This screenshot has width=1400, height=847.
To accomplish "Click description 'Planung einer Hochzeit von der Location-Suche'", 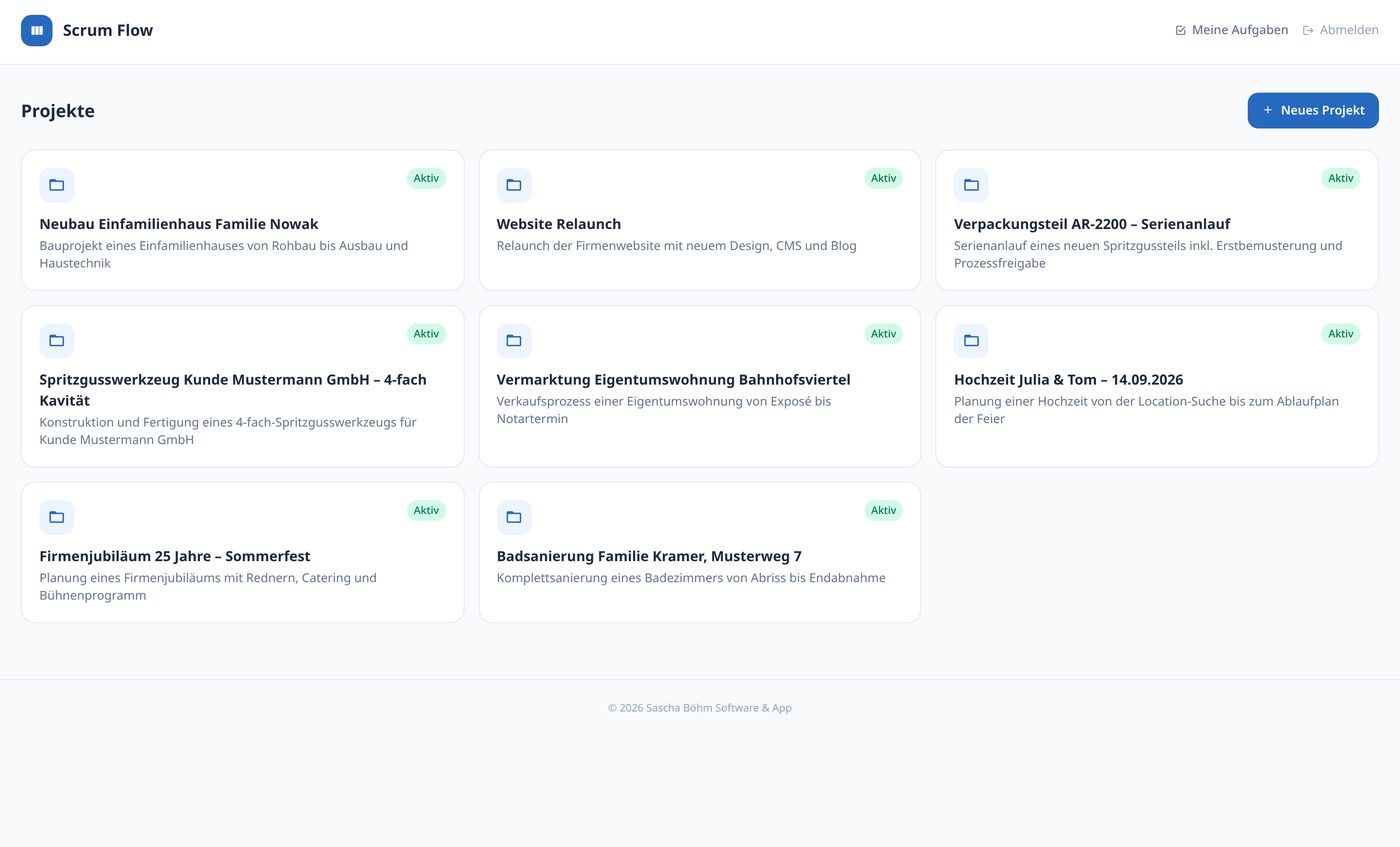I will [1146, 410].
